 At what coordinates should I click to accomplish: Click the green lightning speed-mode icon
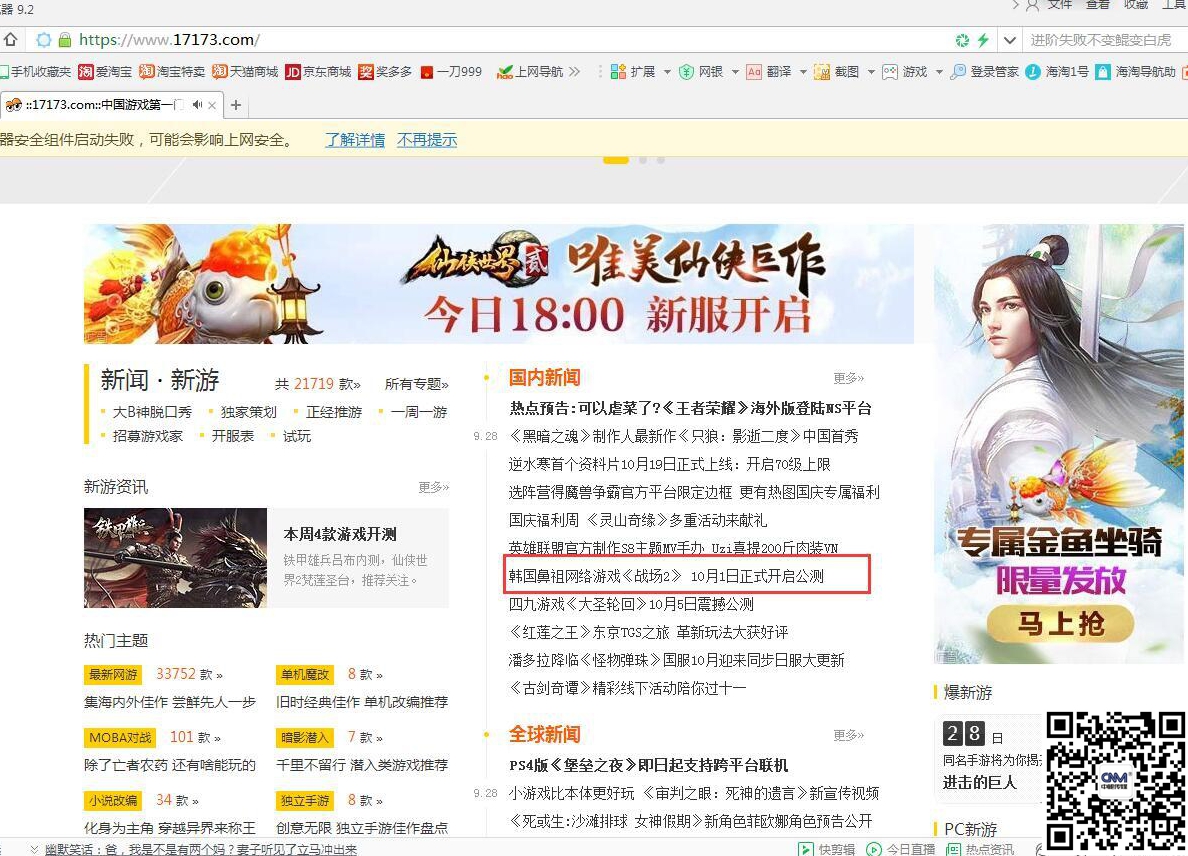tap(983, 39)
